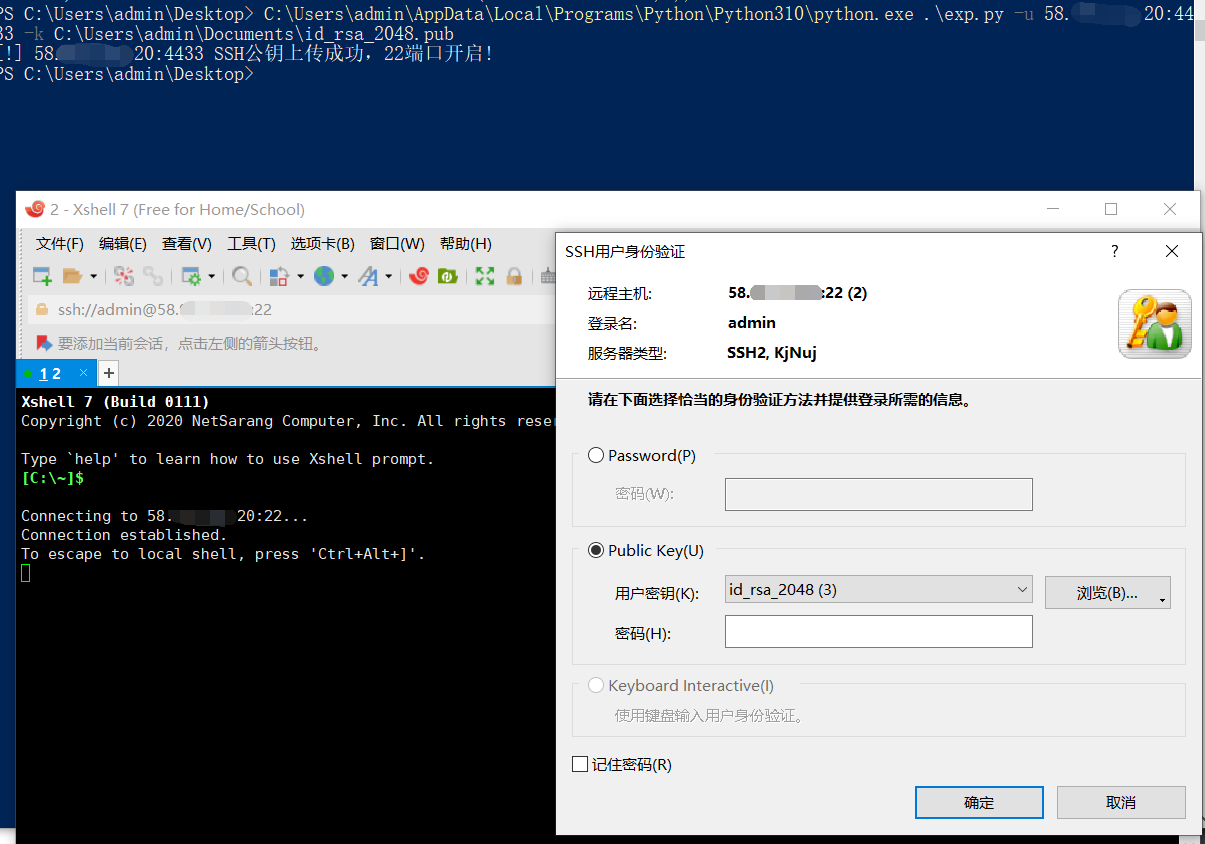
Task: Click the 密码(H) passphrase input field
Action: [879, 632]
